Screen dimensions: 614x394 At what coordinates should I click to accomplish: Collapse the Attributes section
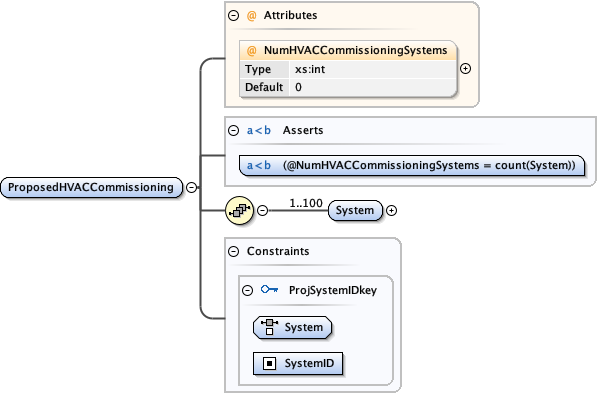pyautogui.click(x=233, y=15)
